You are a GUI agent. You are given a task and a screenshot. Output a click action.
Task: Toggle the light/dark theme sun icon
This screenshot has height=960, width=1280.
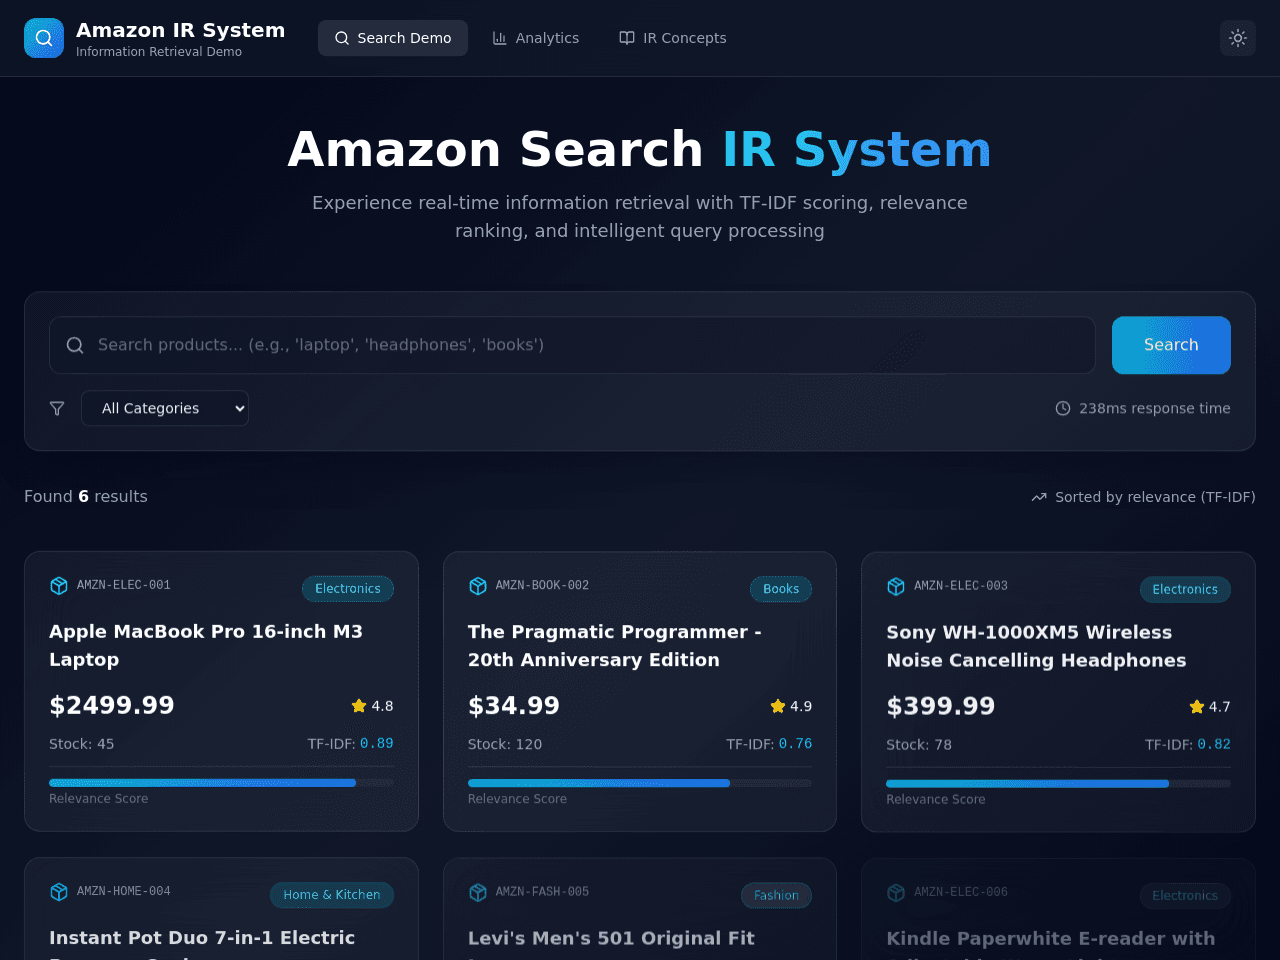coord(1238,38)
